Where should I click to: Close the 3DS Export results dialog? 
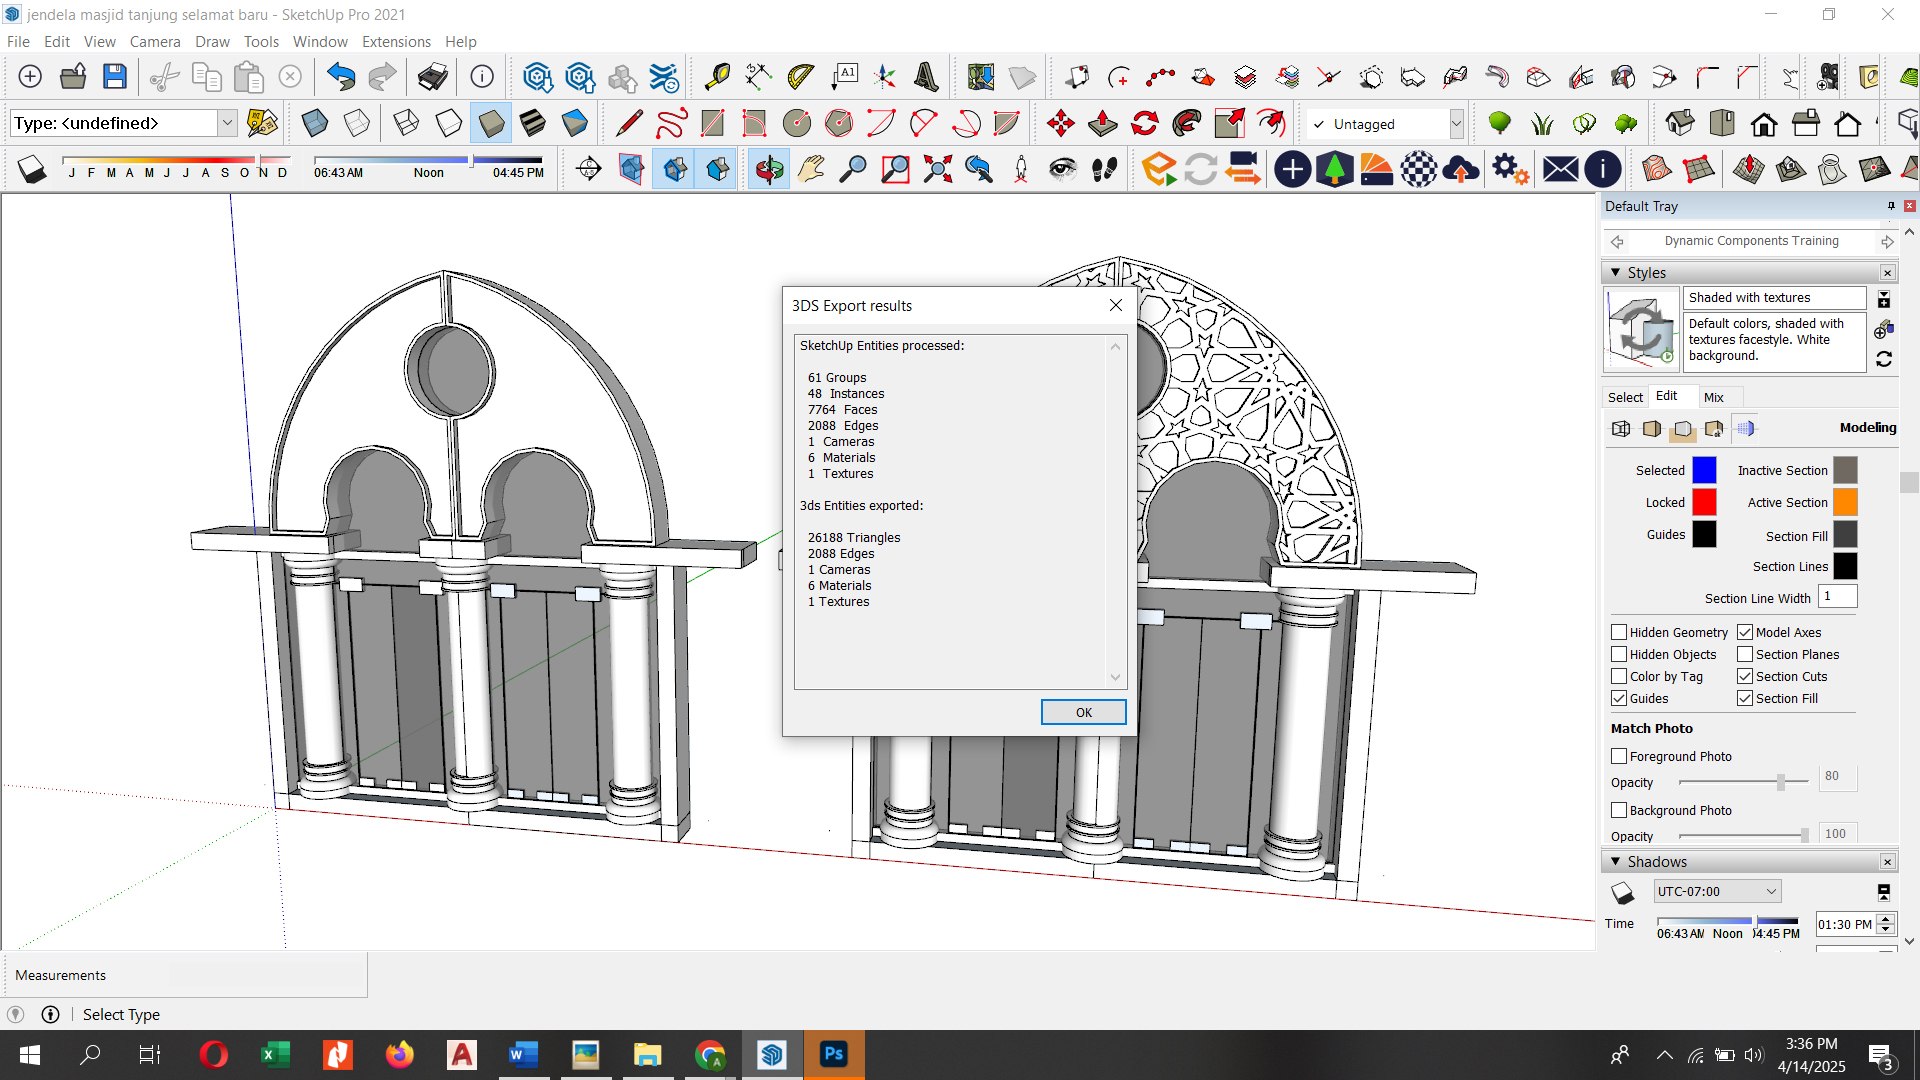(1116, 305)
